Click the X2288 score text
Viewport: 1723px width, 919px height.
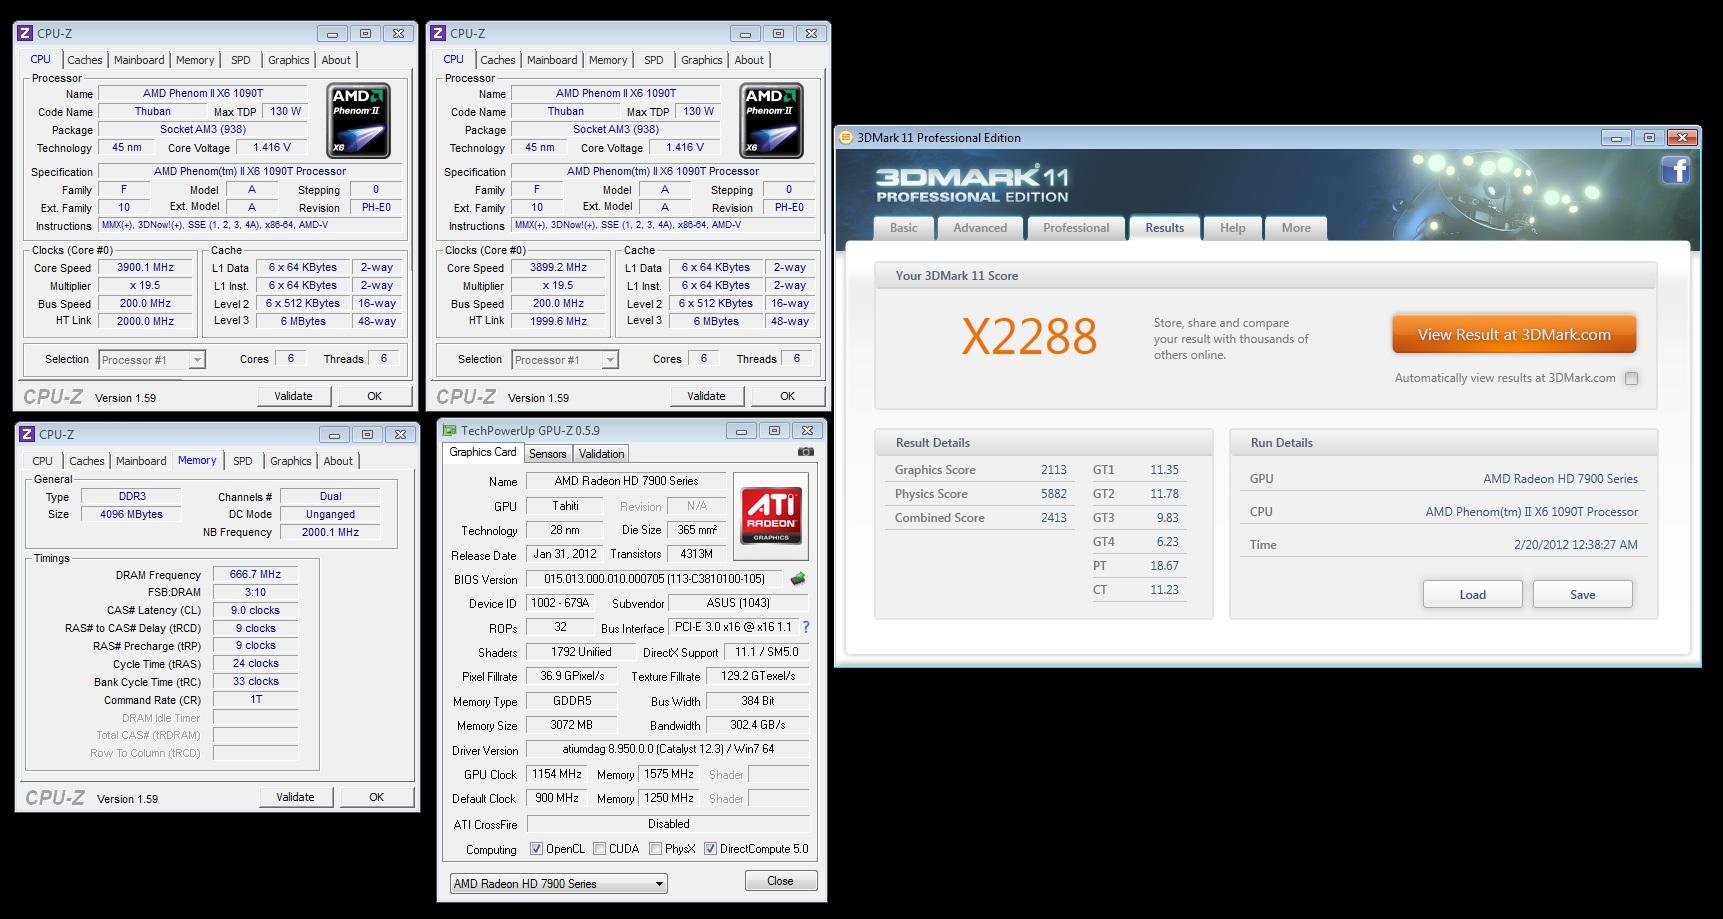(1029, 337)
